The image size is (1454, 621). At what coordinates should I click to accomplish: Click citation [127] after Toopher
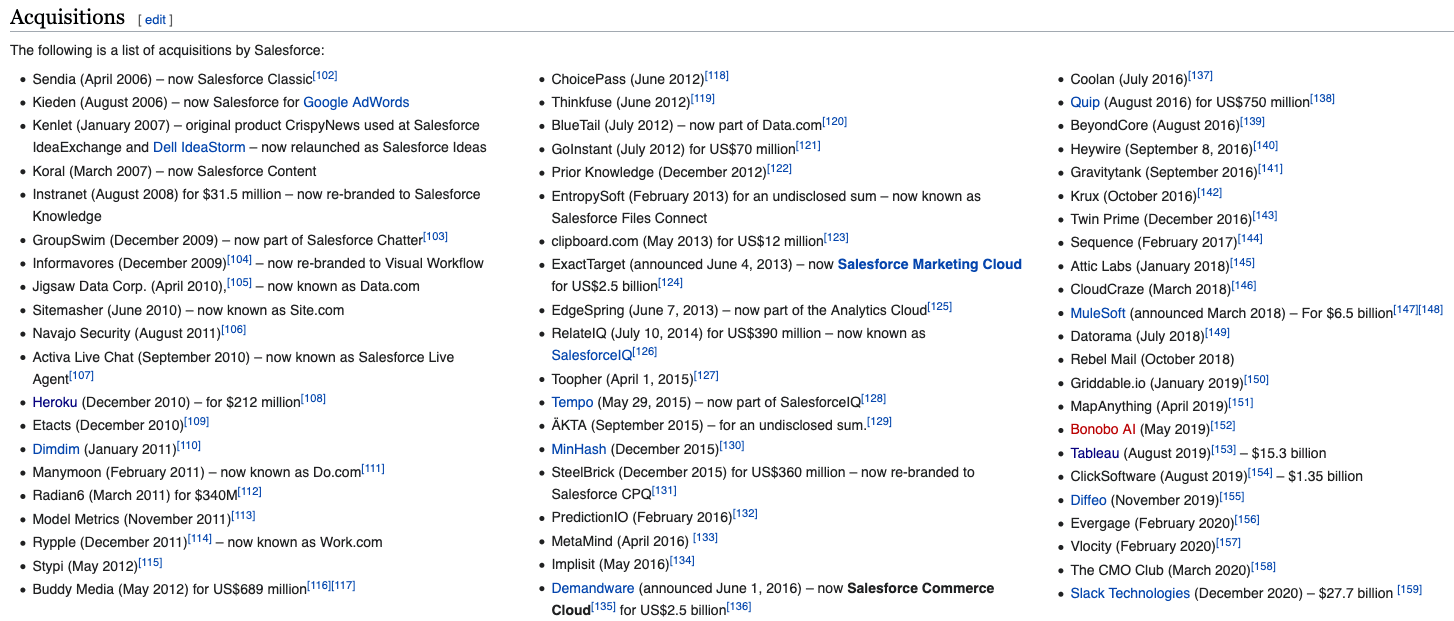(x=706, y=375)
